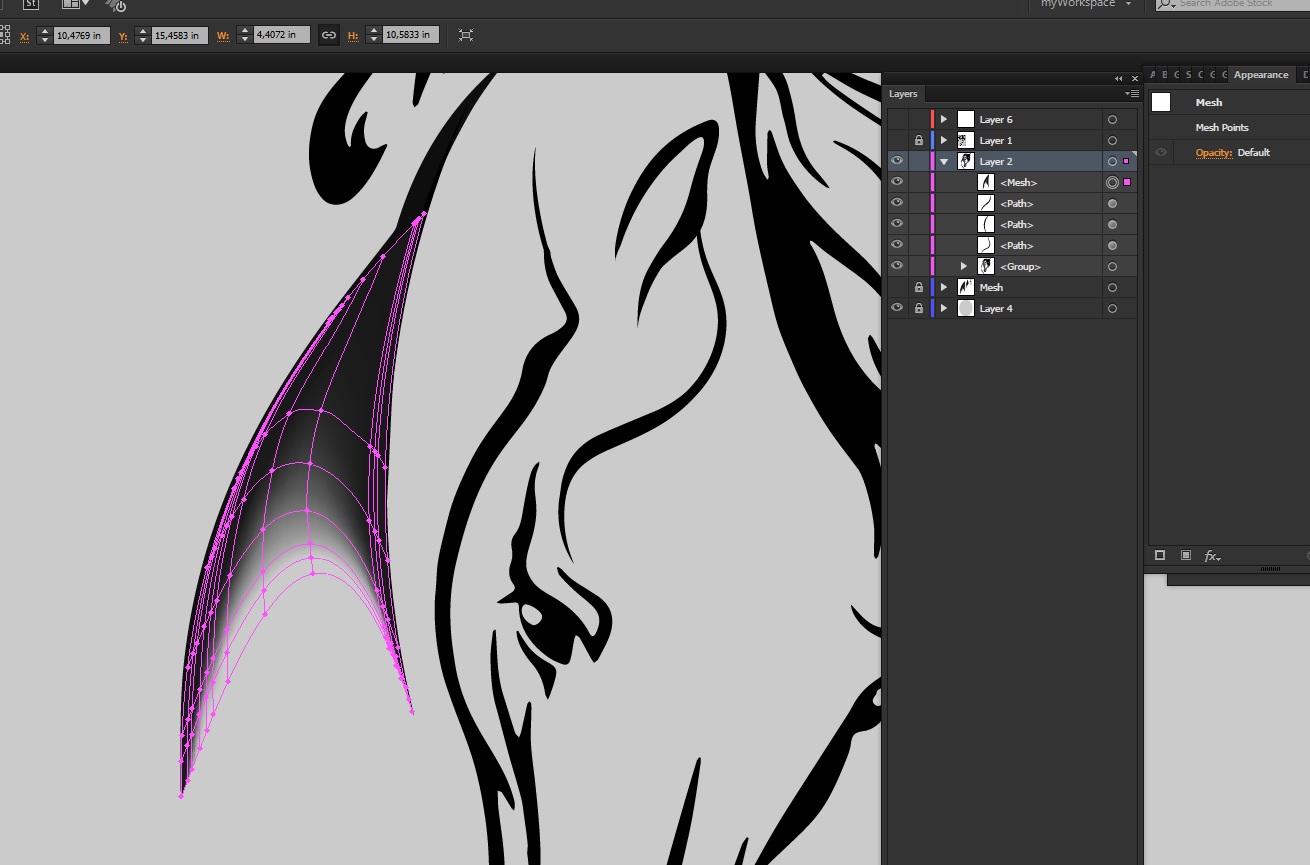Unlock the Mesh layer via its lock icon
The image size is (1310, 865).
coord(919,288)
